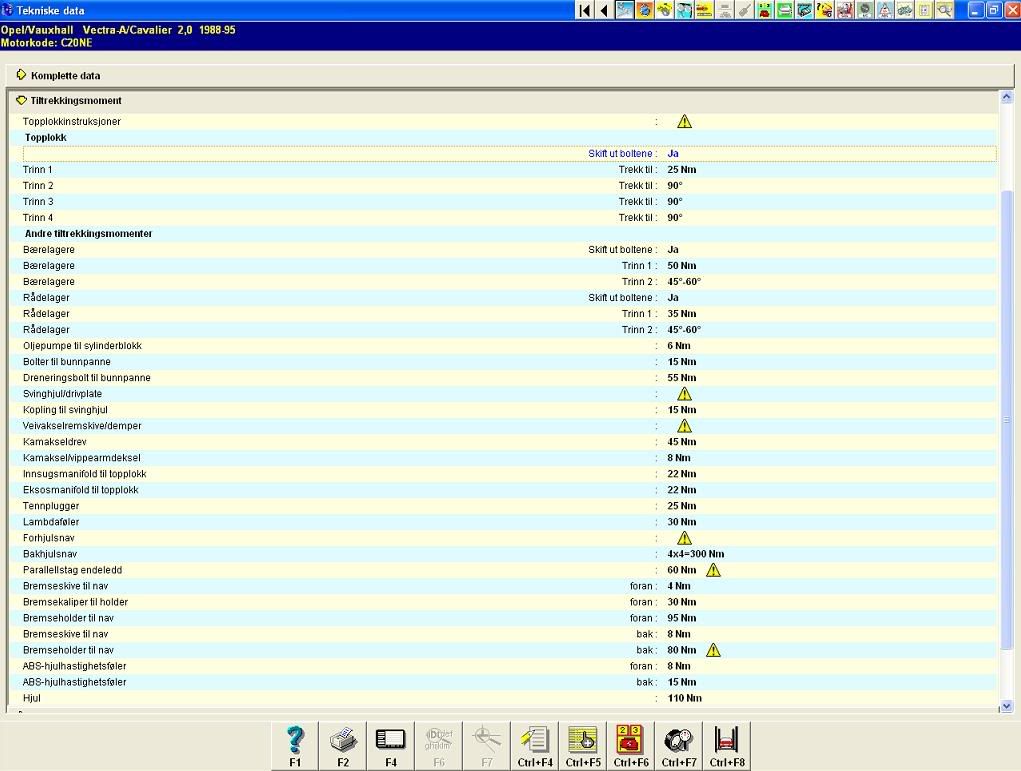Click warning triangle next to Parallellstag endeledd
Screen dimensions: 1021x771
coord(713,570)
